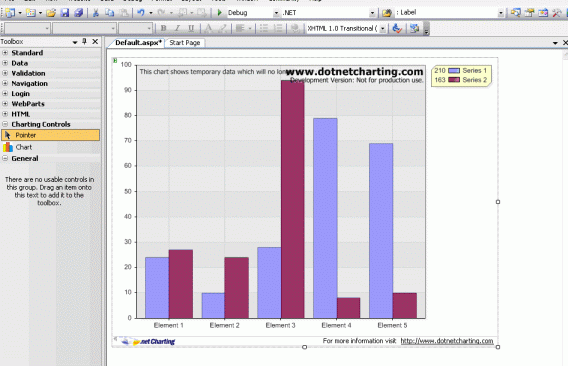Collapse the General toolbox group

click(x=5, y=158)
